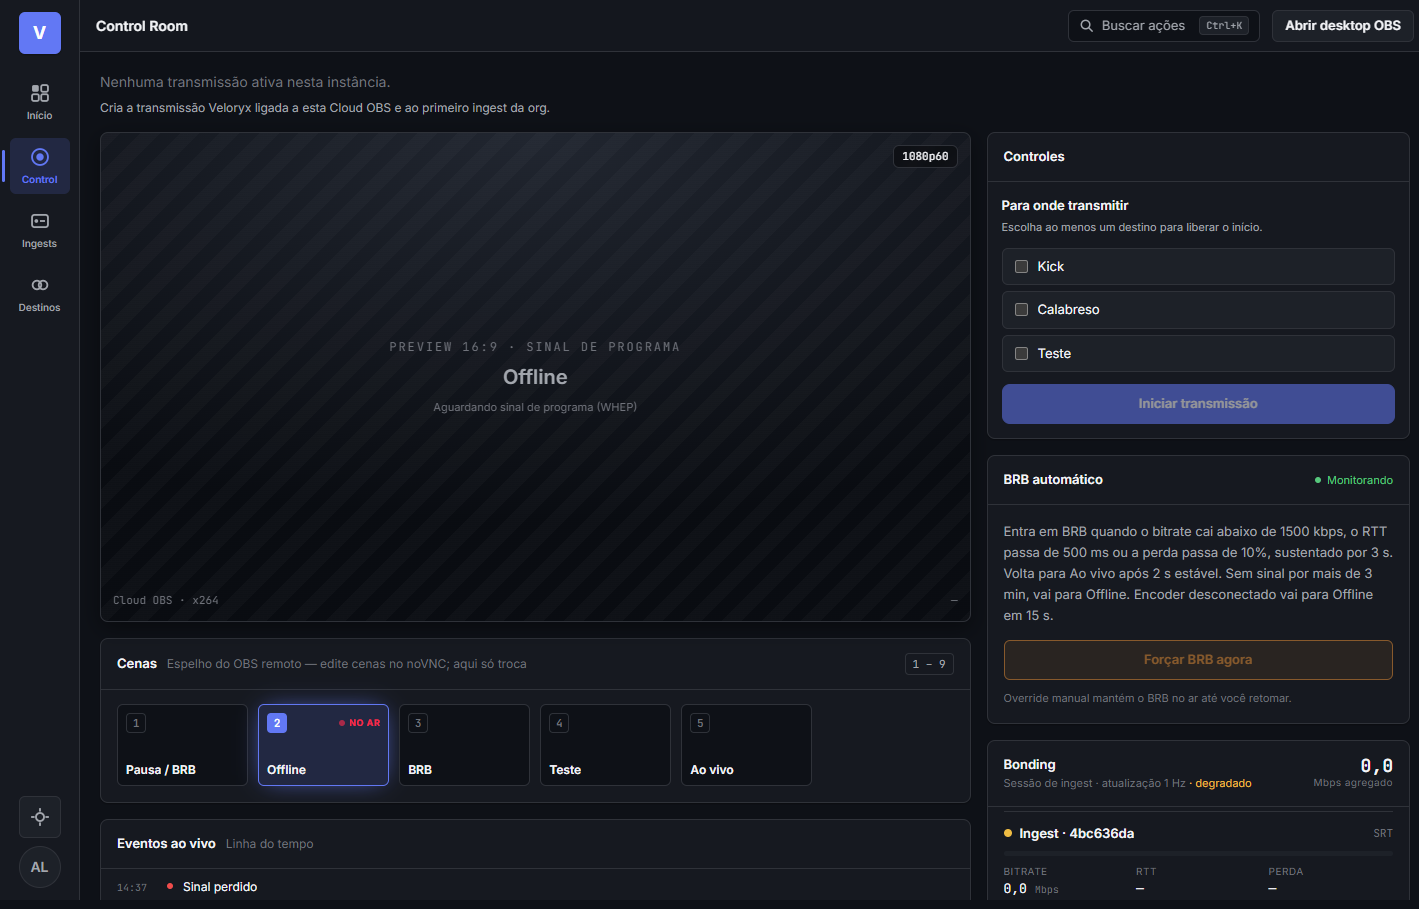Switch to the Teste scene card
This screenshot has width=1419, height=909.
[x=605, y=745]
